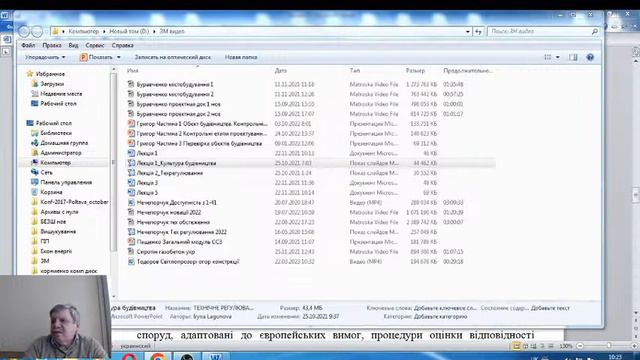This screenshot has width=640, height=360.
Task: Open the Сервис menu
Action: (x=95, y=45)
